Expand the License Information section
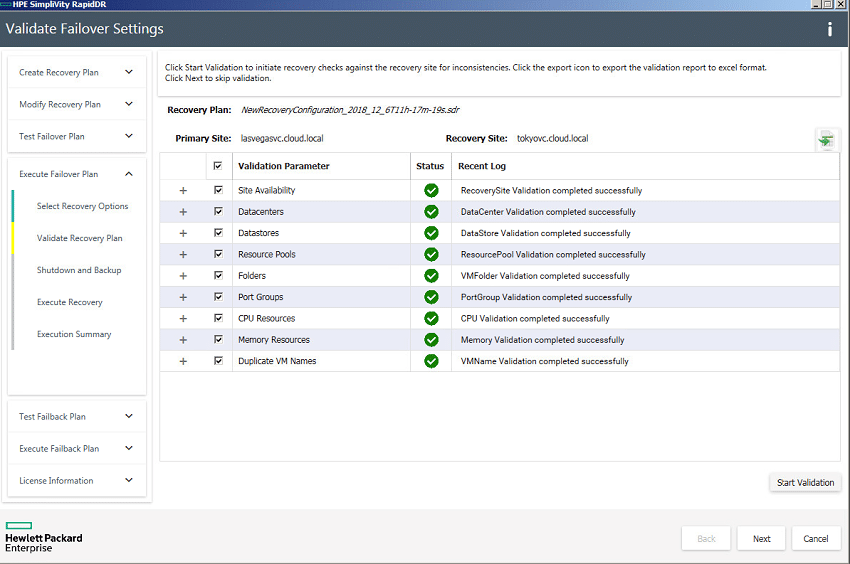 pos(77,480)
